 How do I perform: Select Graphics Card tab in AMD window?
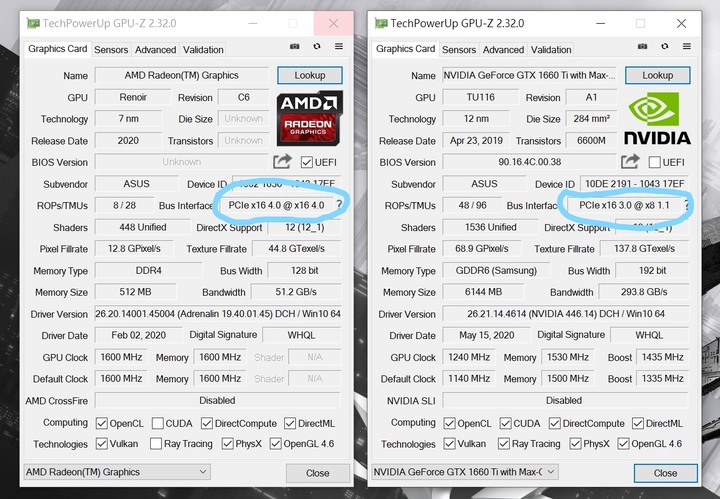(x=57, y=49)
